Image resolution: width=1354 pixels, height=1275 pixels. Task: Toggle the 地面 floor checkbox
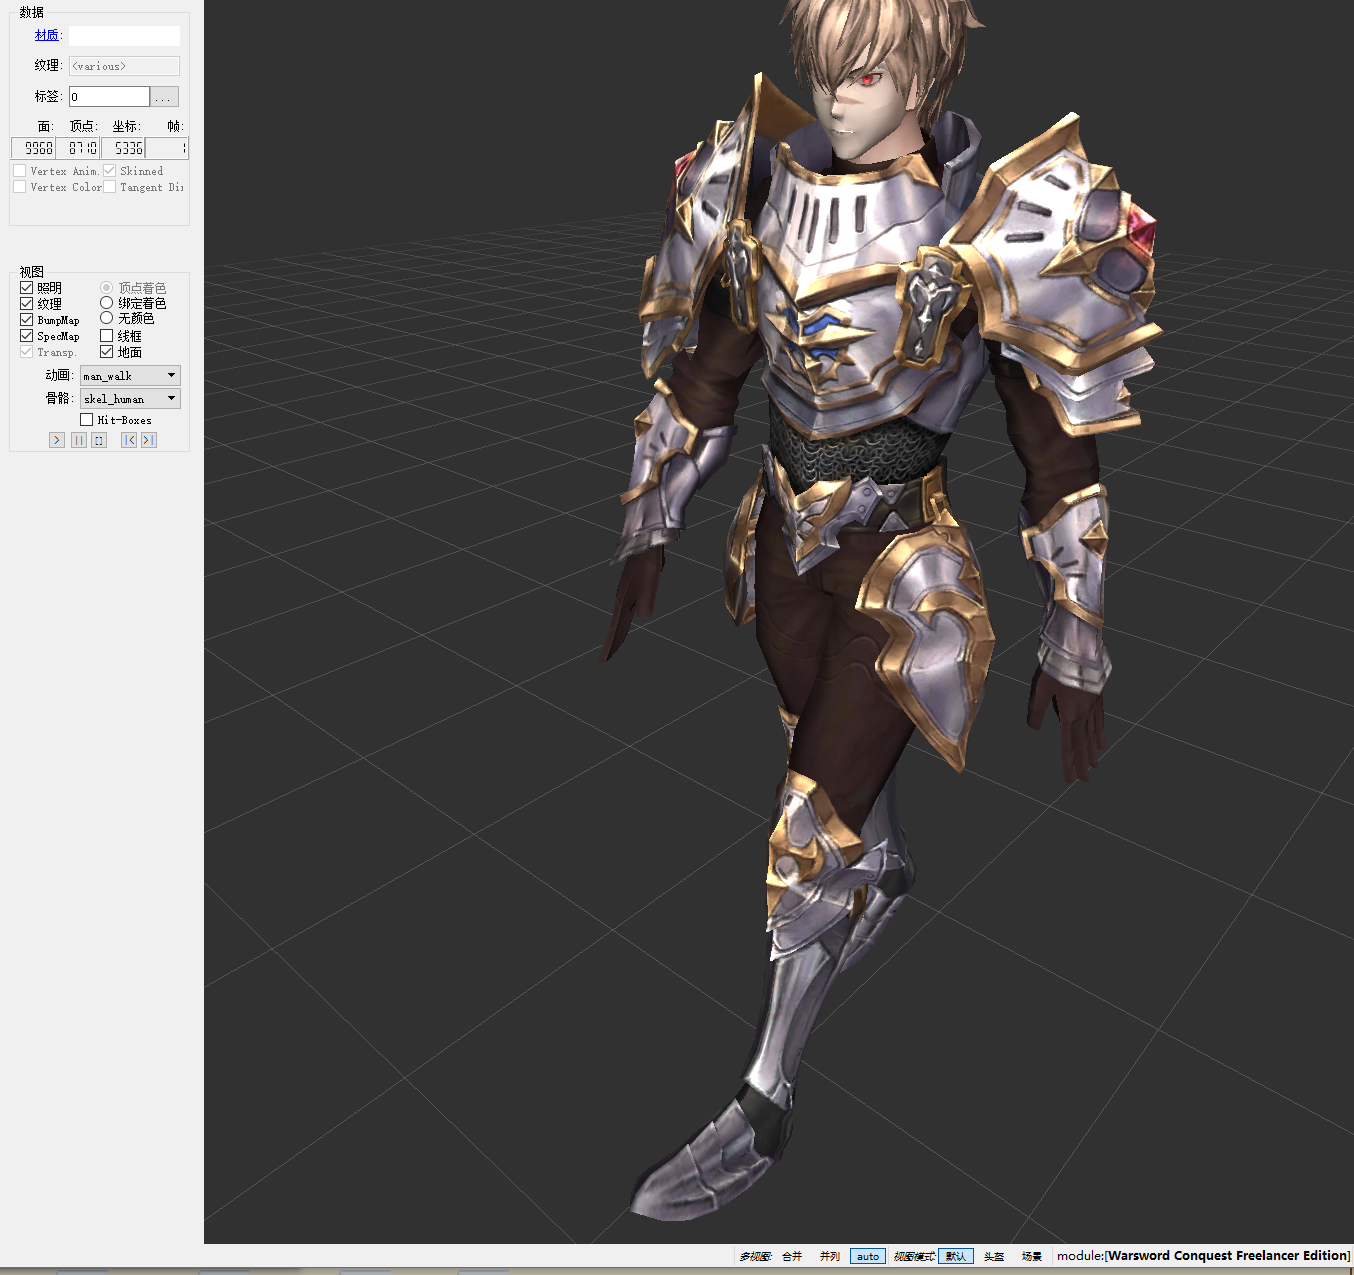pyautogui.click(x=106, y=352)
